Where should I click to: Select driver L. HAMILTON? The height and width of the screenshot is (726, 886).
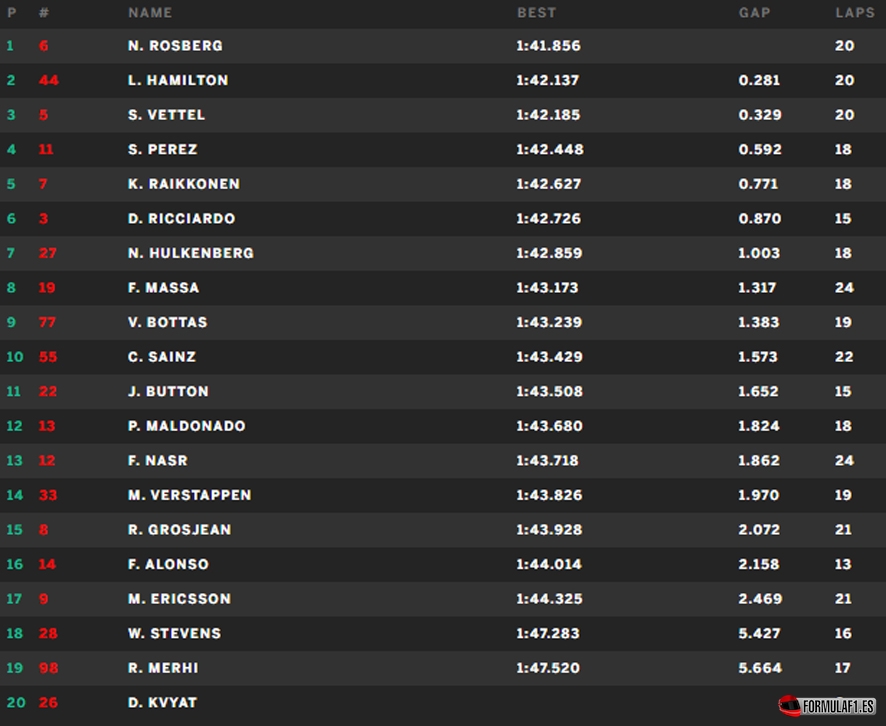(177, 80)
